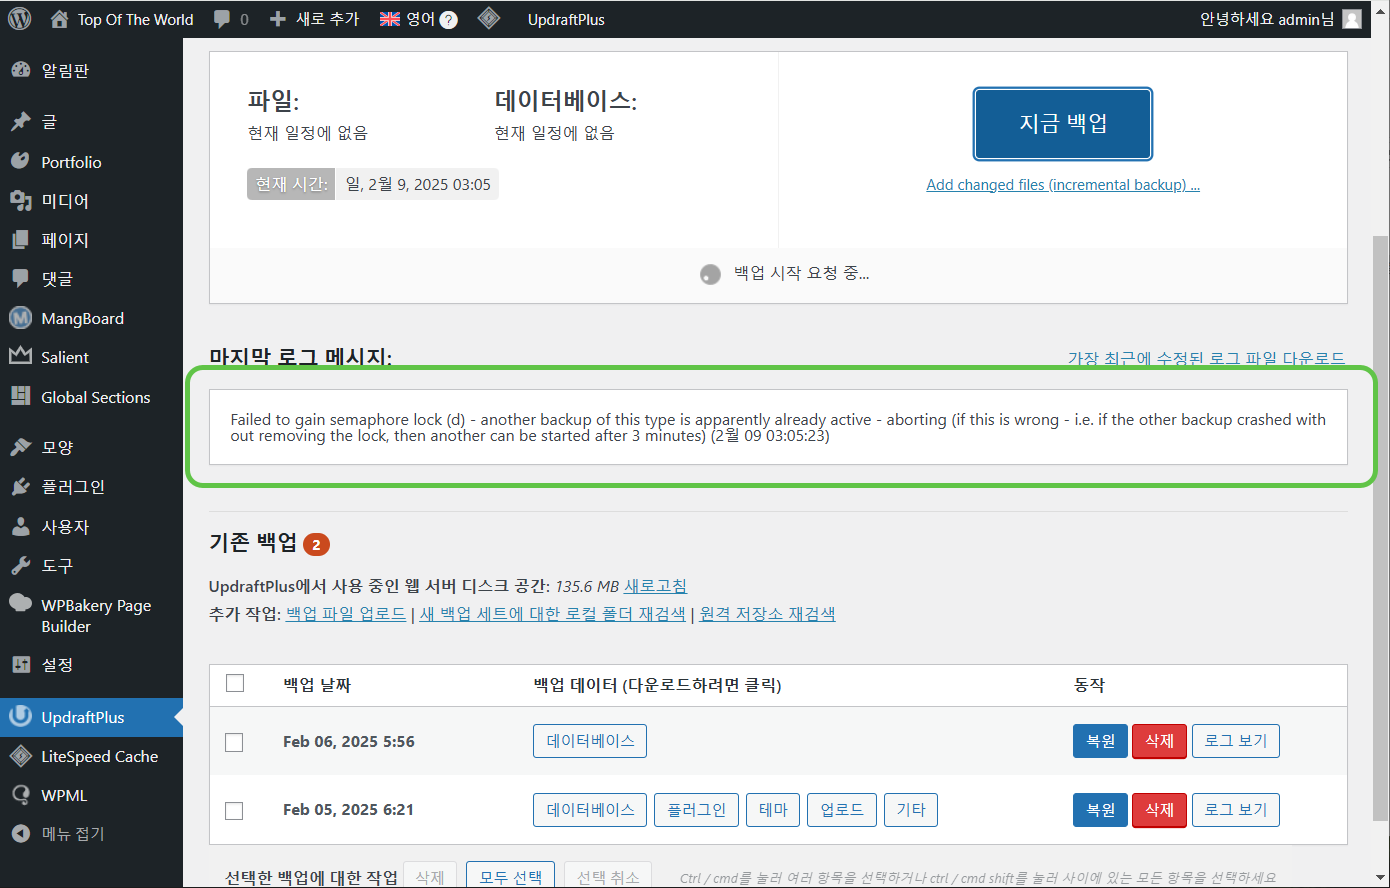Toggle the select-all checkbox in backup table header
1390x888 pixels.
tap(235, 683)
